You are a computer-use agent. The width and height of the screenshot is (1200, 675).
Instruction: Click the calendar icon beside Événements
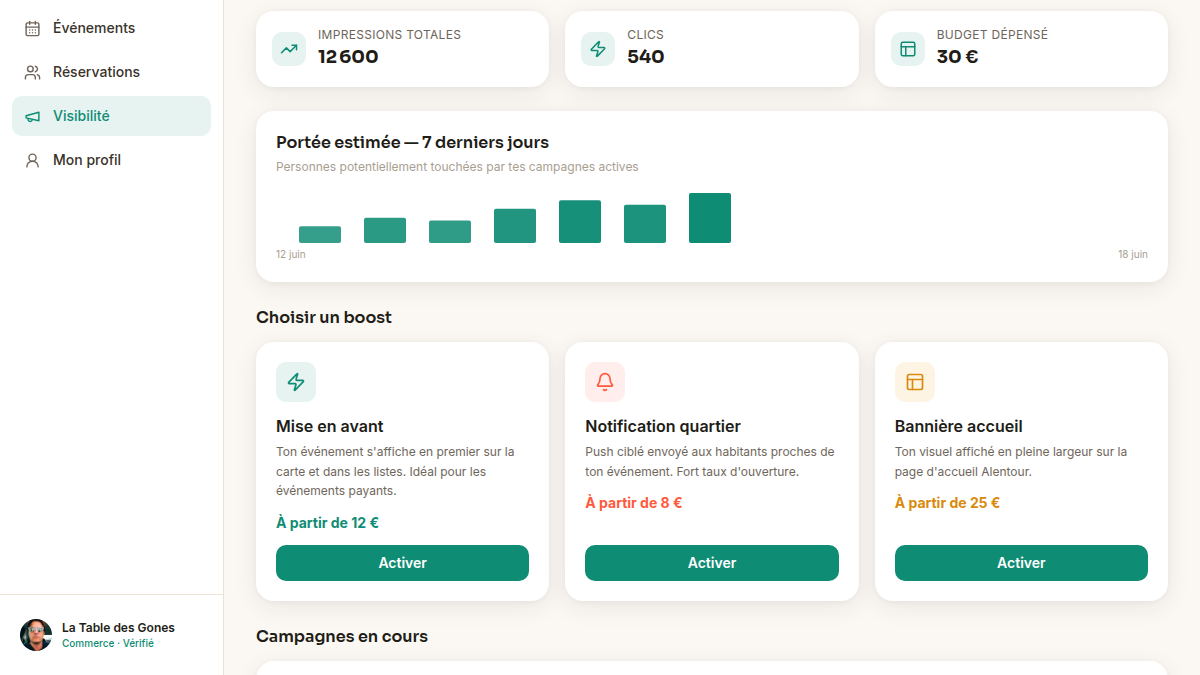(x=32, y=28)
